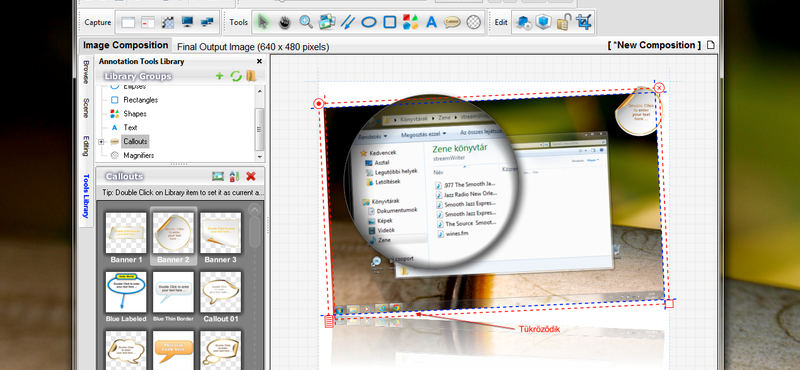Delete callout with red X icon
This screenshot has height=370, width=800.
click(x=251, y=176)
